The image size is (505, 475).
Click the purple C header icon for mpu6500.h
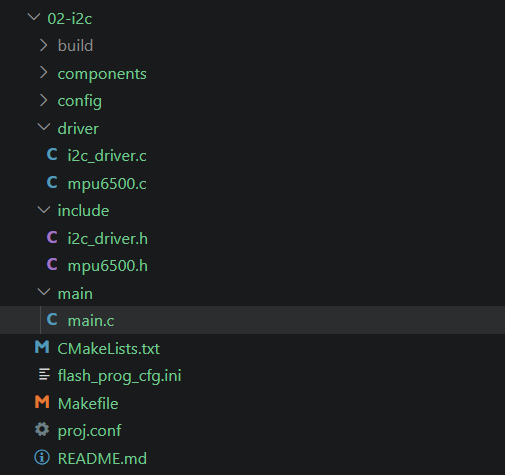(52, 265)
